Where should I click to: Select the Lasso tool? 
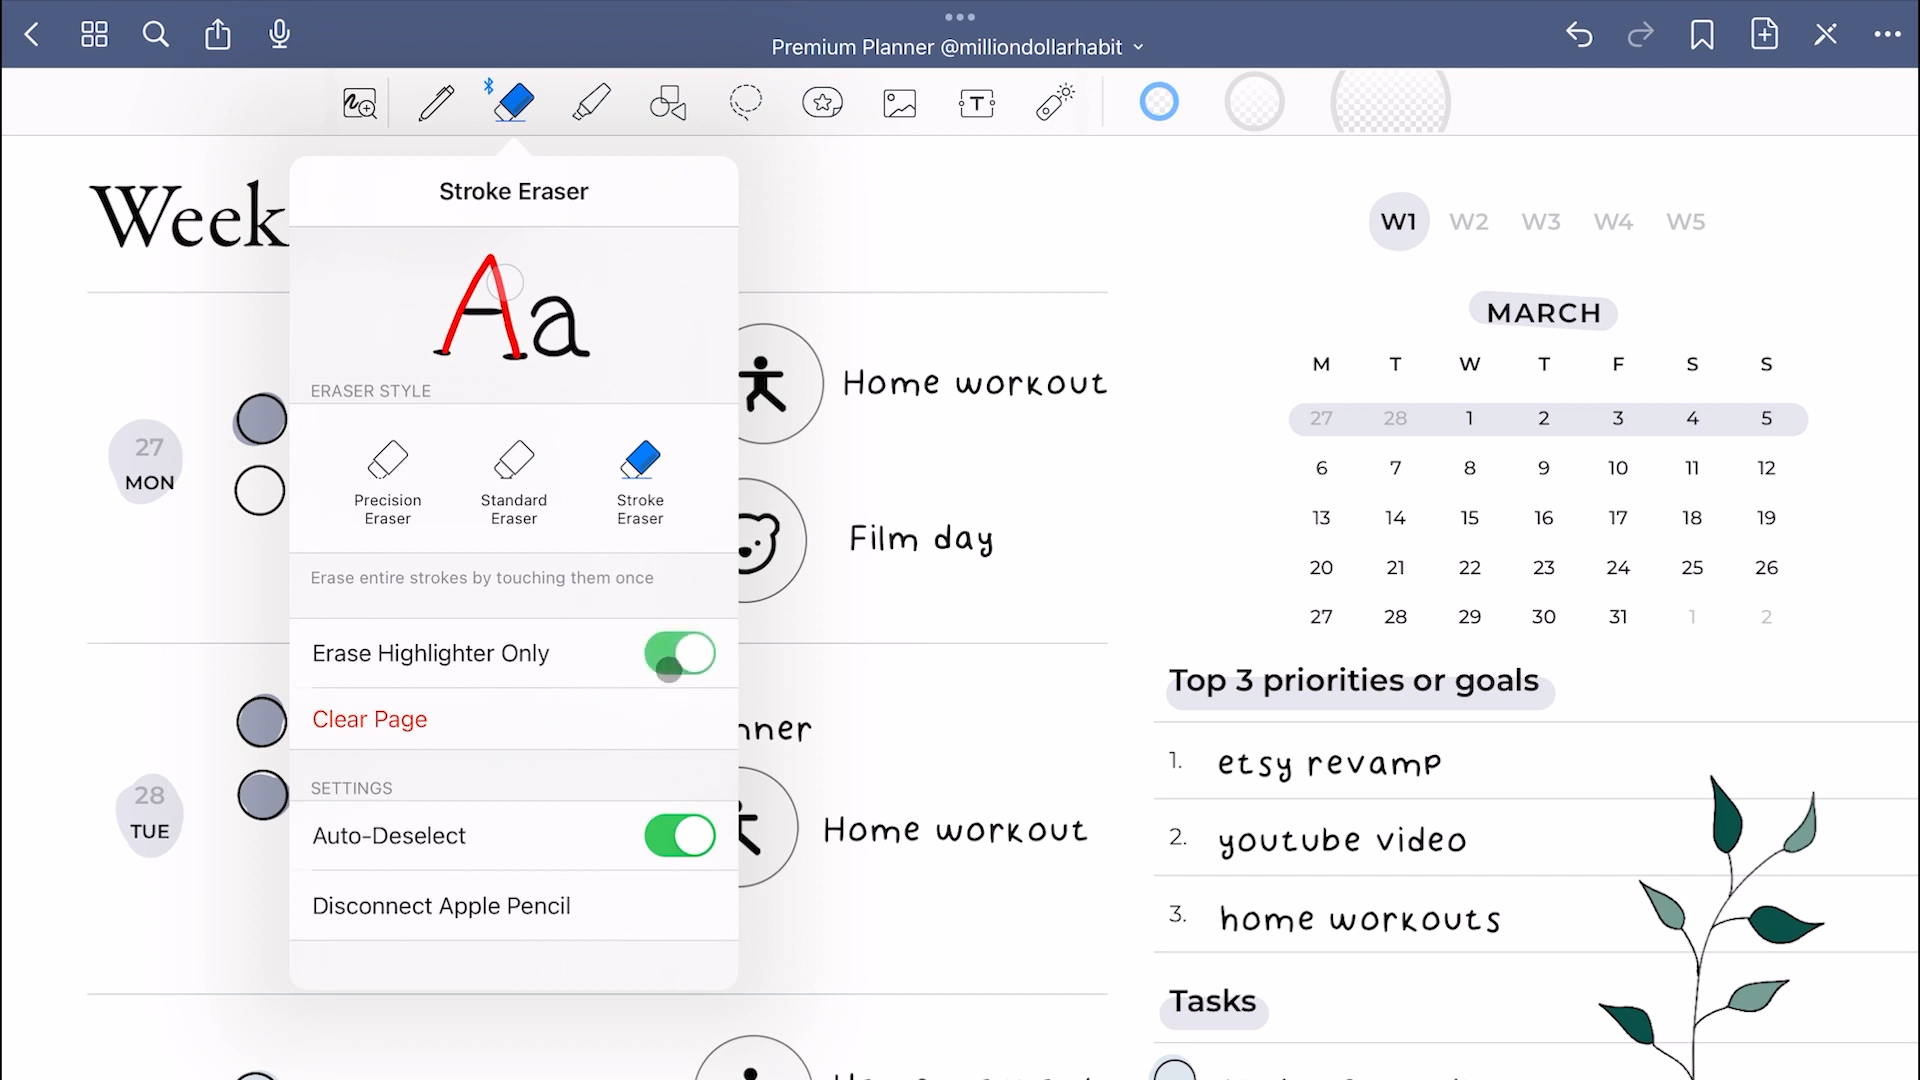pyautogui.click(x=745, y=103)
